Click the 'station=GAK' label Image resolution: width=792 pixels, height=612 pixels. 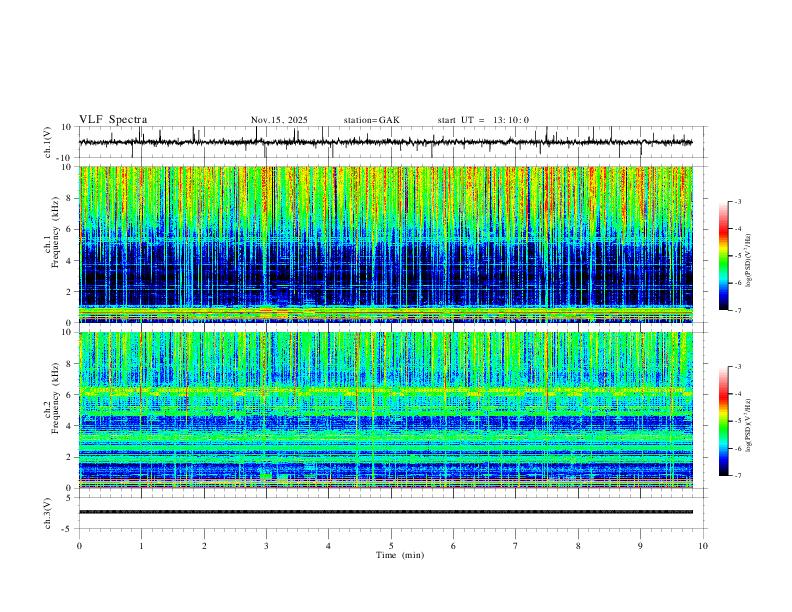pyautogui.click(x=371, y=120)
